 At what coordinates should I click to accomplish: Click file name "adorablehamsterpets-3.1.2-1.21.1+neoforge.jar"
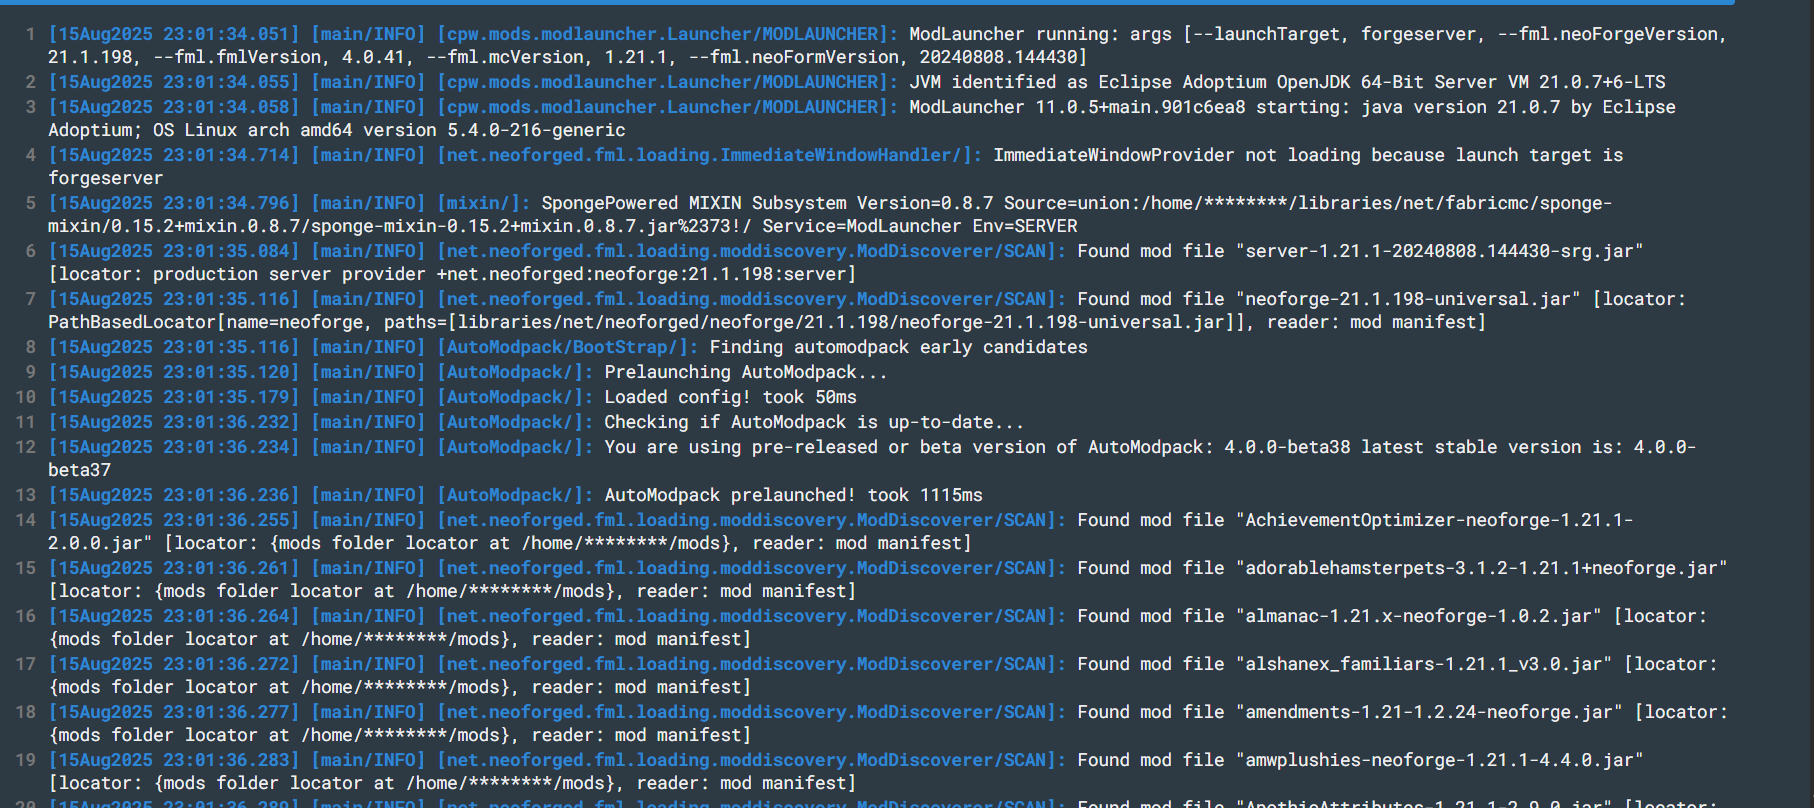point(1481,568)
